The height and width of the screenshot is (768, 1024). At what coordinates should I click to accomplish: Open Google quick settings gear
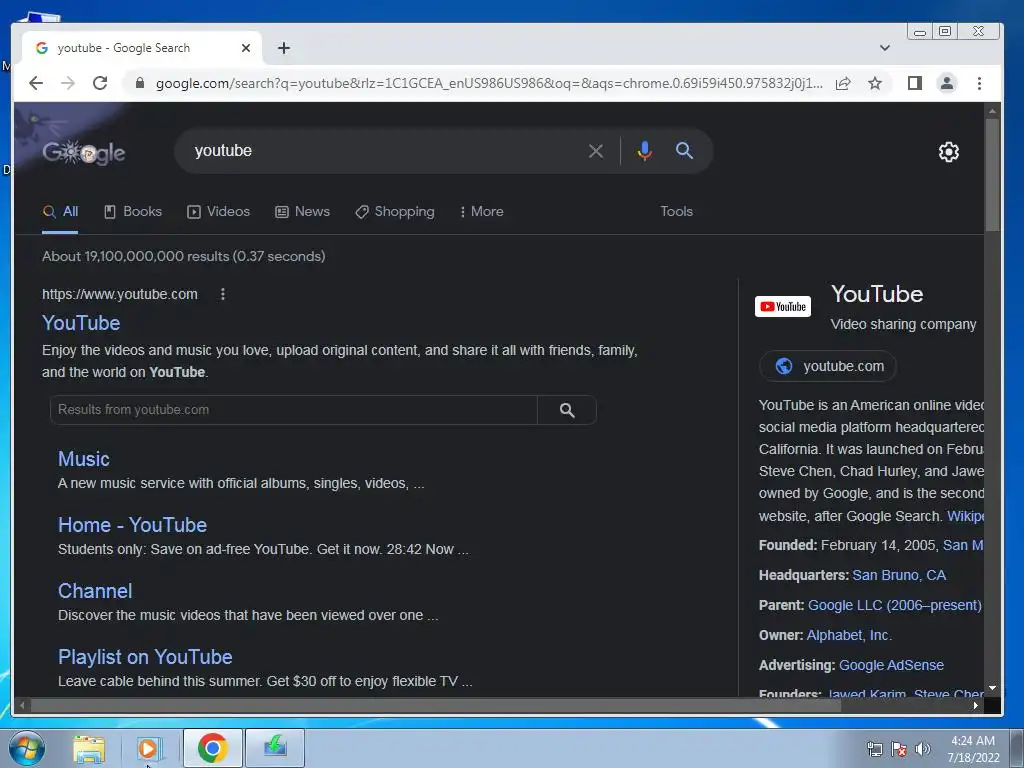pos(949,152)
